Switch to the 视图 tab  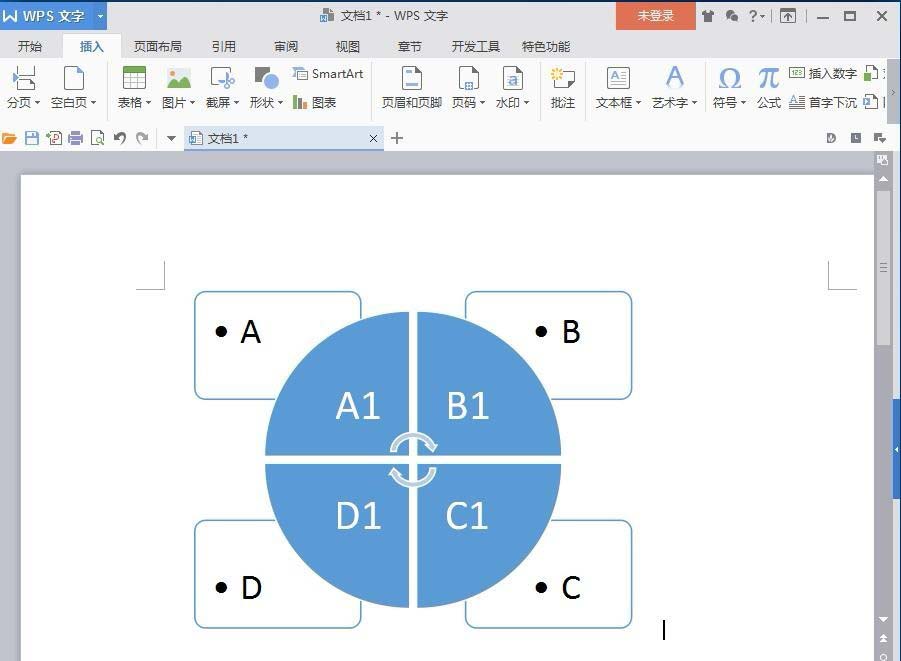pyautogui.click(x=348, y=47)
